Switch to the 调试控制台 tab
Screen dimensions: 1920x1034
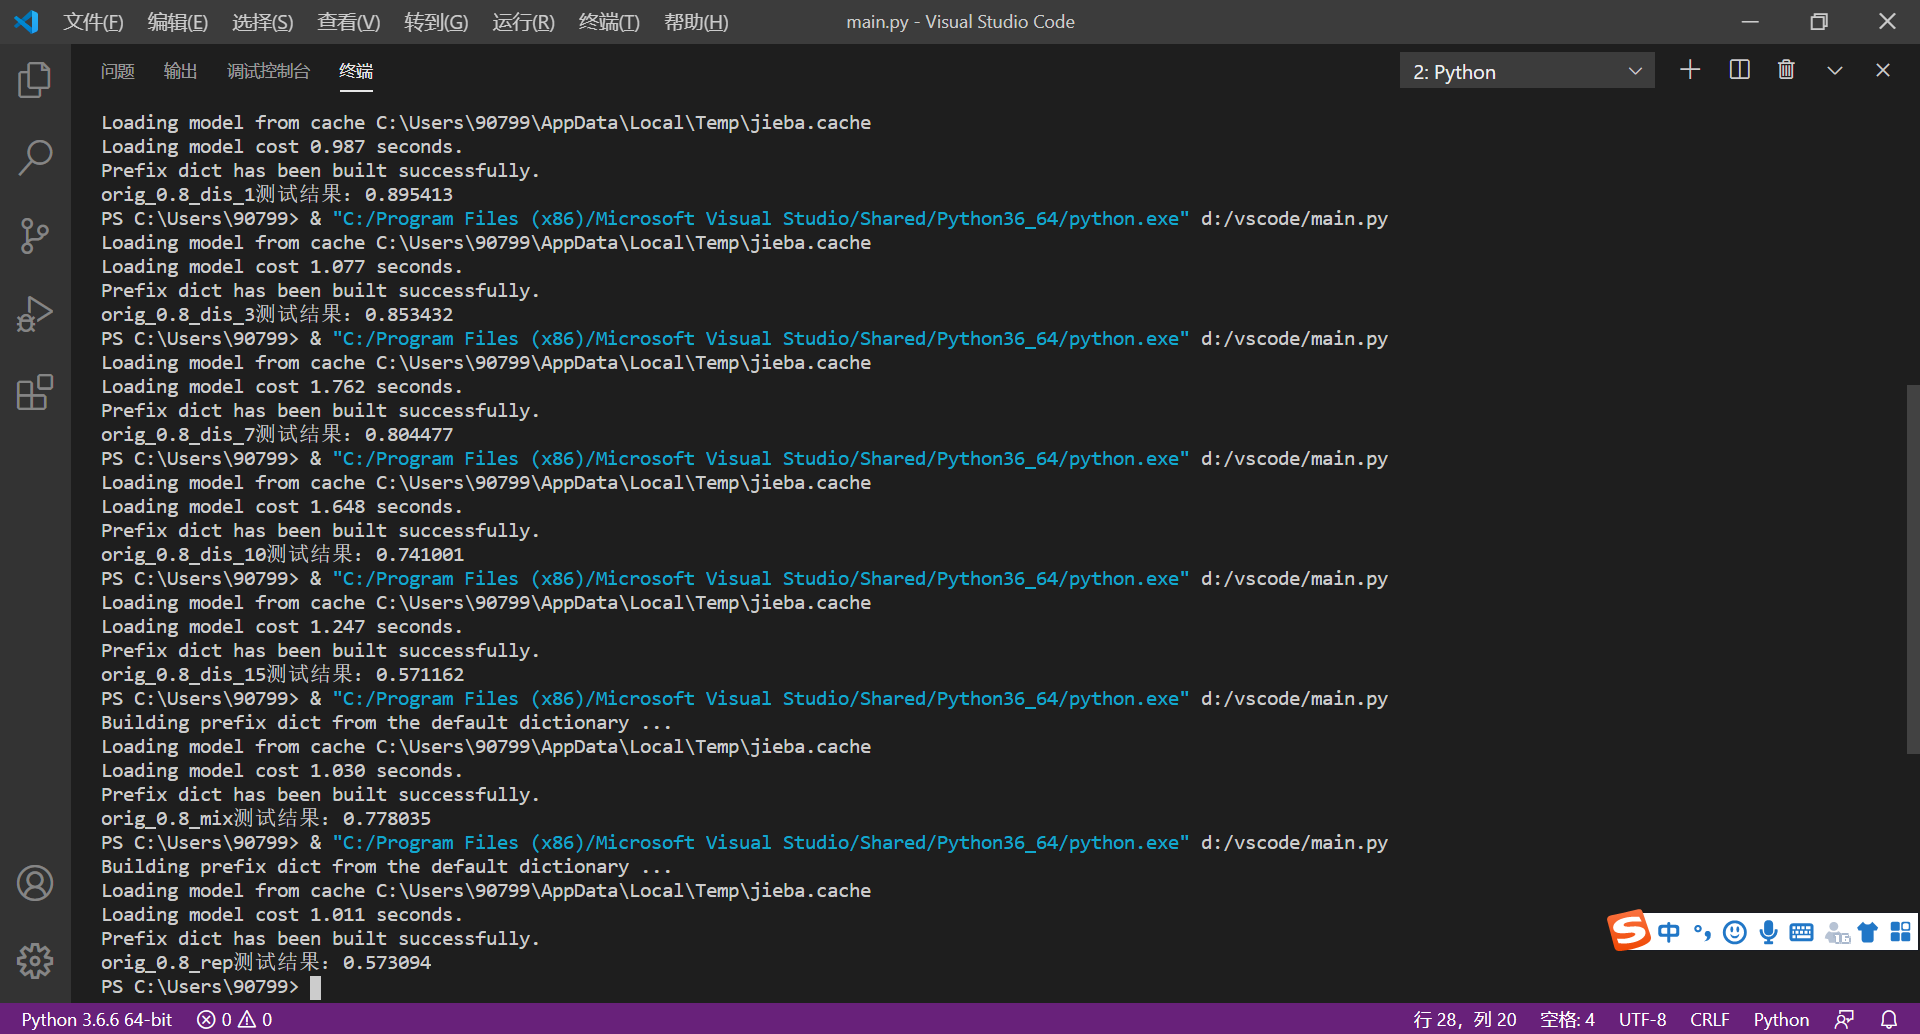pos(268,71)
